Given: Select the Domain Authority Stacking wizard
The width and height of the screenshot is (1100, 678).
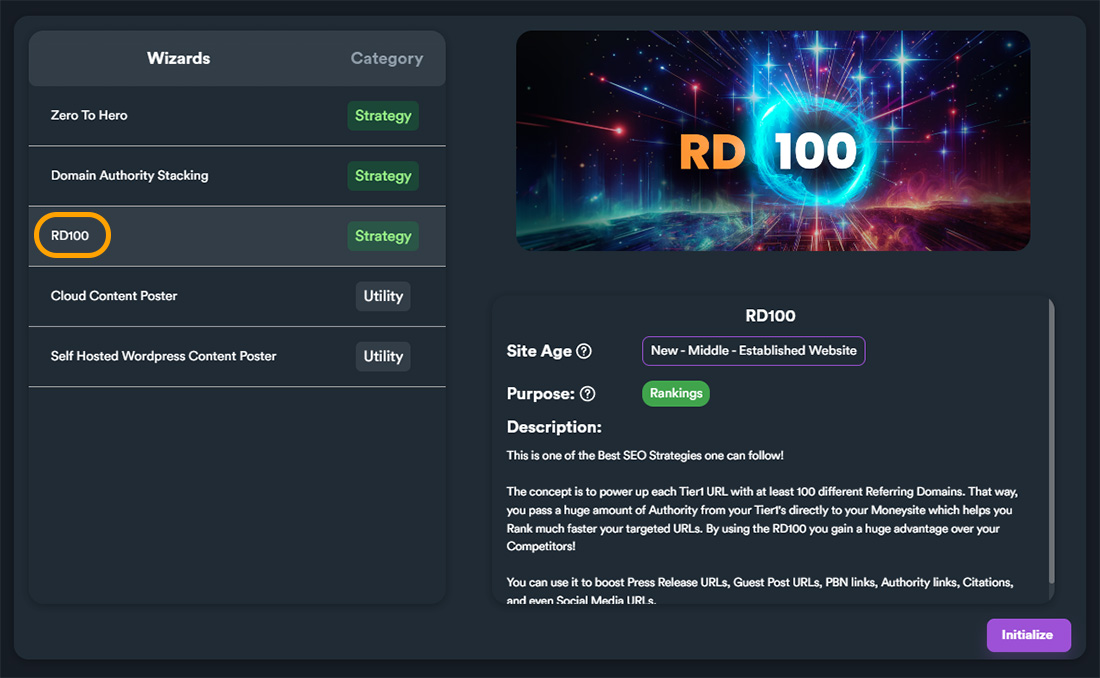Looking at the screenshot, I should (x=237, y=176).
